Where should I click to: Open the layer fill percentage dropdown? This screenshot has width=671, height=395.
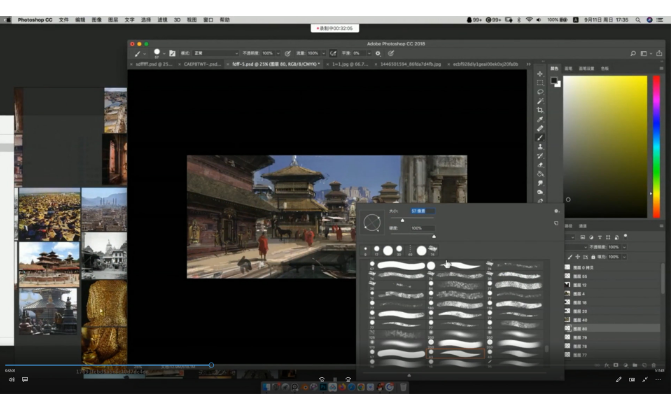click(624, 257)
